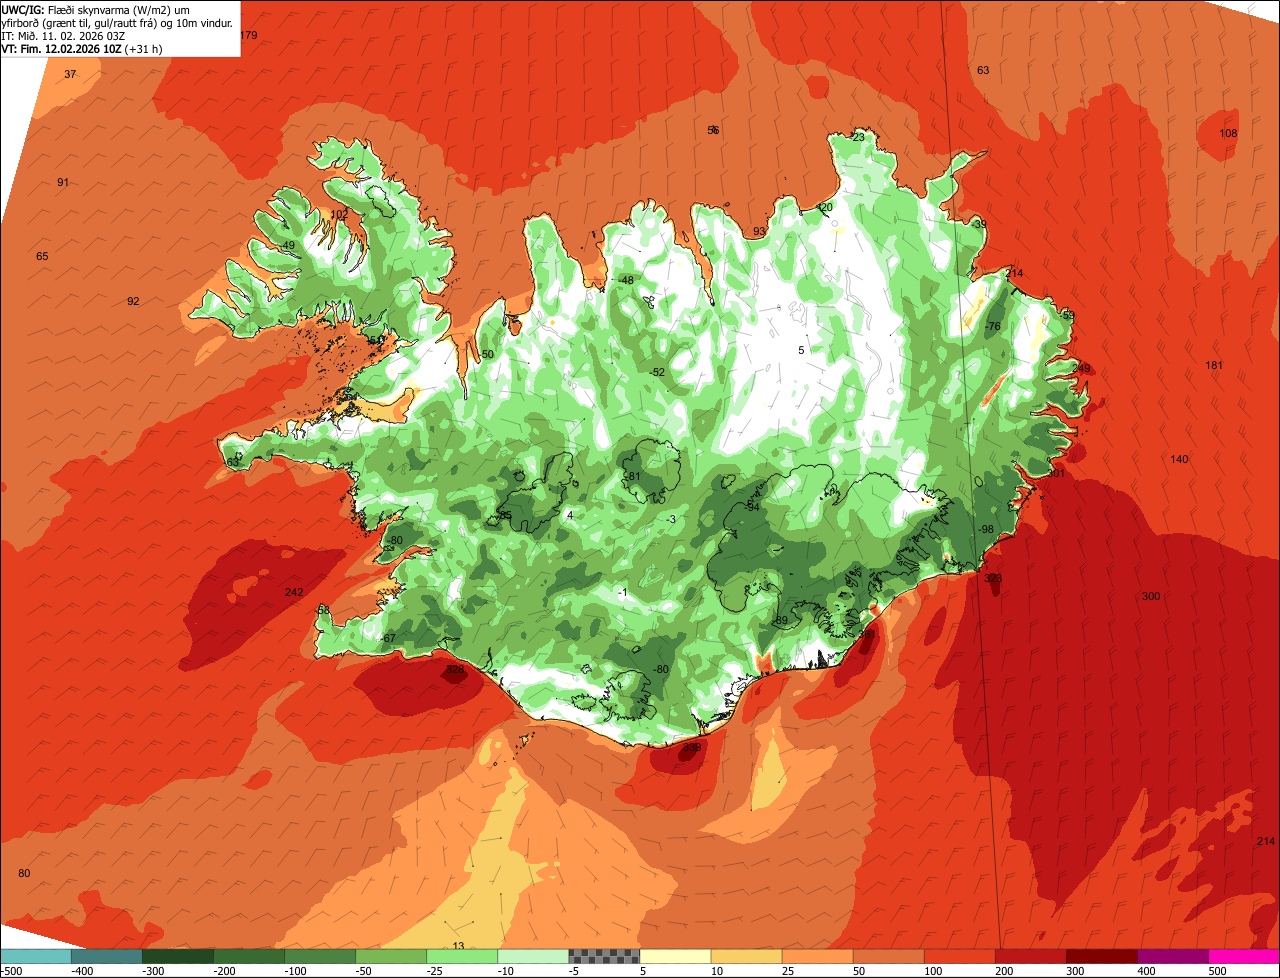The width and height of the screenshot is (1280, 978).
Task: Click the map value 49
Action: point(288,245)
